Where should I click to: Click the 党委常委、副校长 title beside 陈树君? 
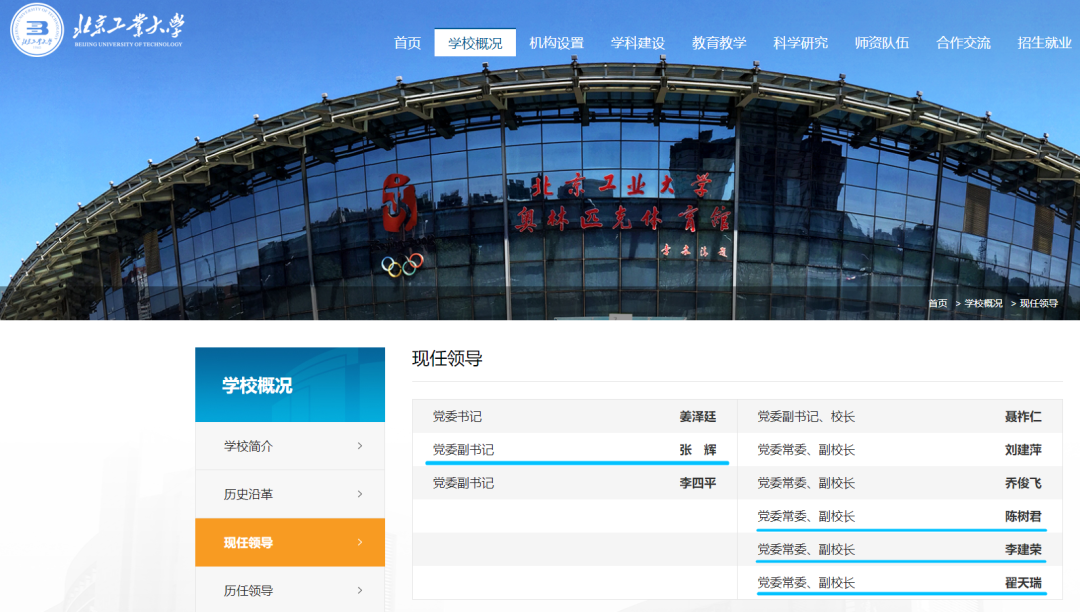tap(806, 516)
